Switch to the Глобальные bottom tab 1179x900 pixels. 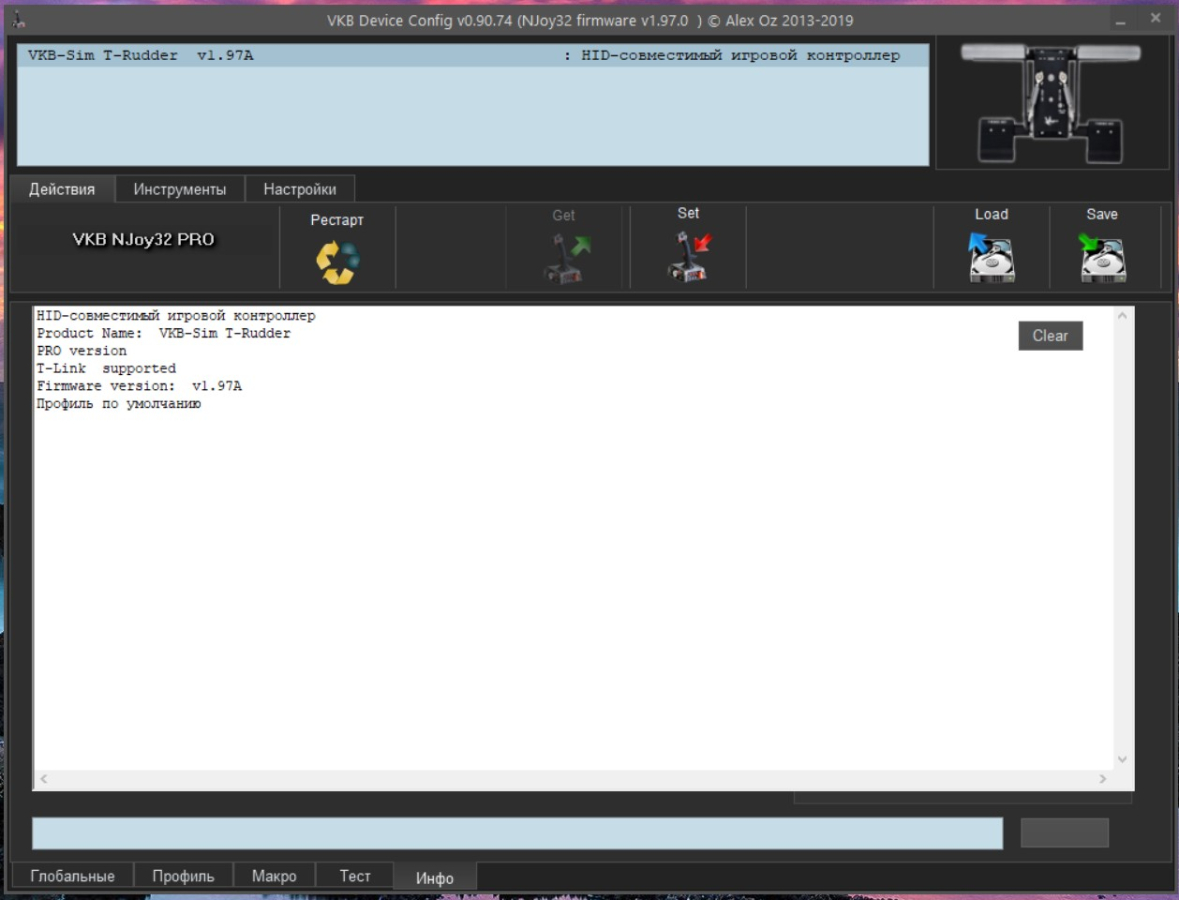[72, 876]
